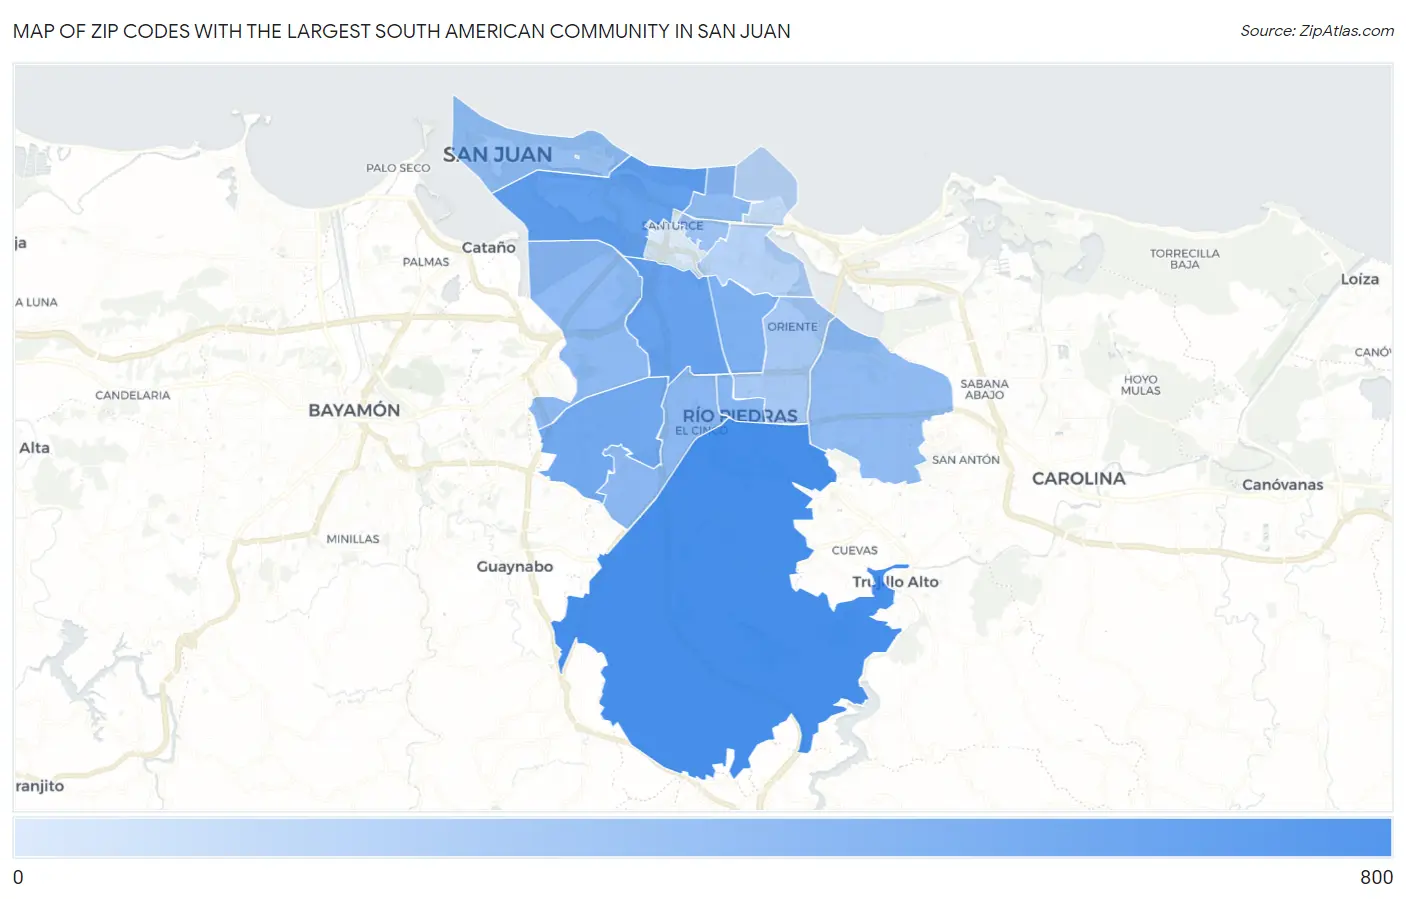Click the MINILLAS label
The image size is (1406, 899).
pyautogui.click(x=353, y=539)
